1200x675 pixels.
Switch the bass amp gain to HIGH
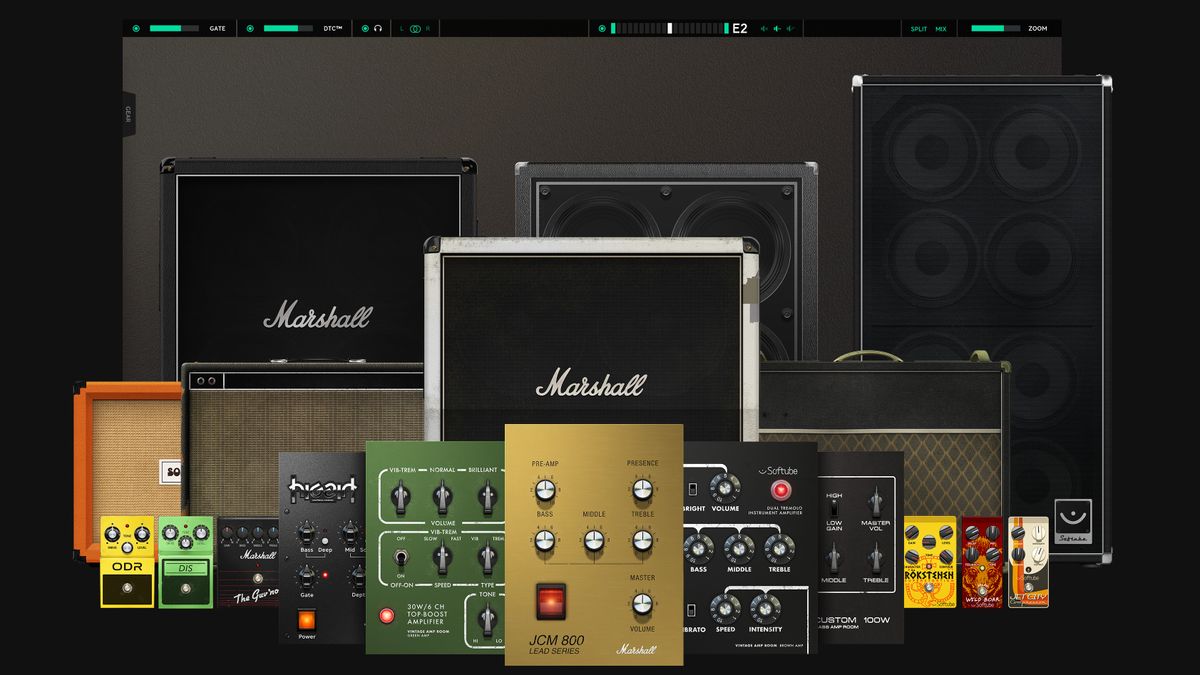coord(833,505)
